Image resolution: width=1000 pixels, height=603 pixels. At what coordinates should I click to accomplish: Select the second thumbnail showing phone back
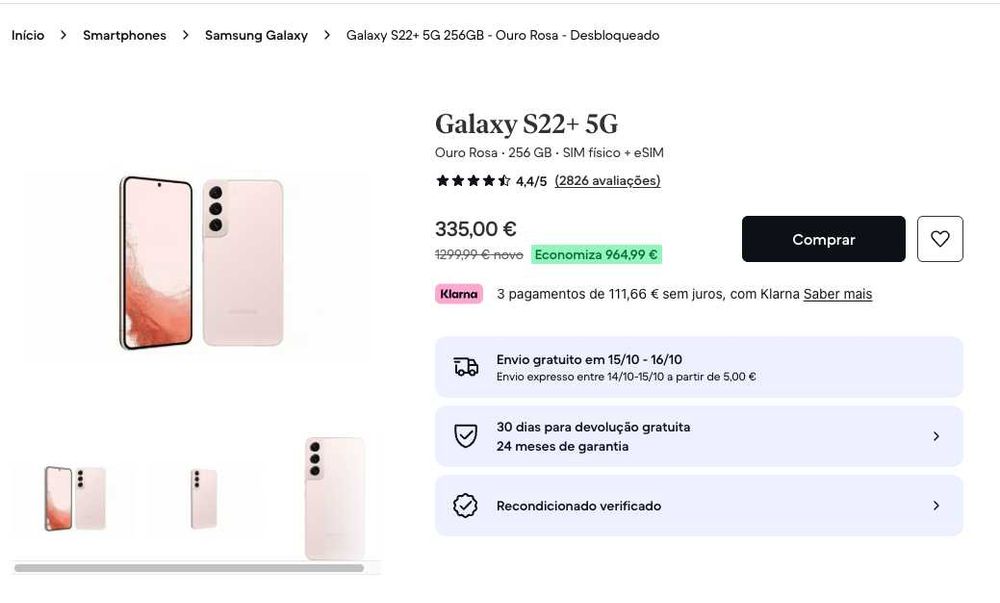coord(204,498)
